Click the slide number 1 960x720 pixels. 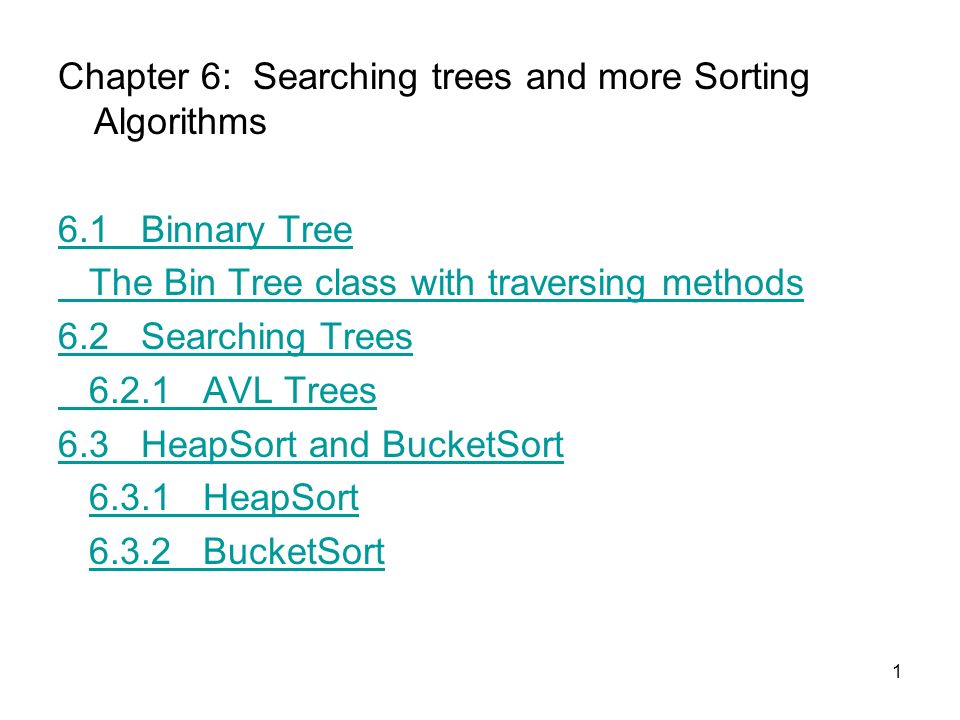pyautogui.click(x=897, y=672)
